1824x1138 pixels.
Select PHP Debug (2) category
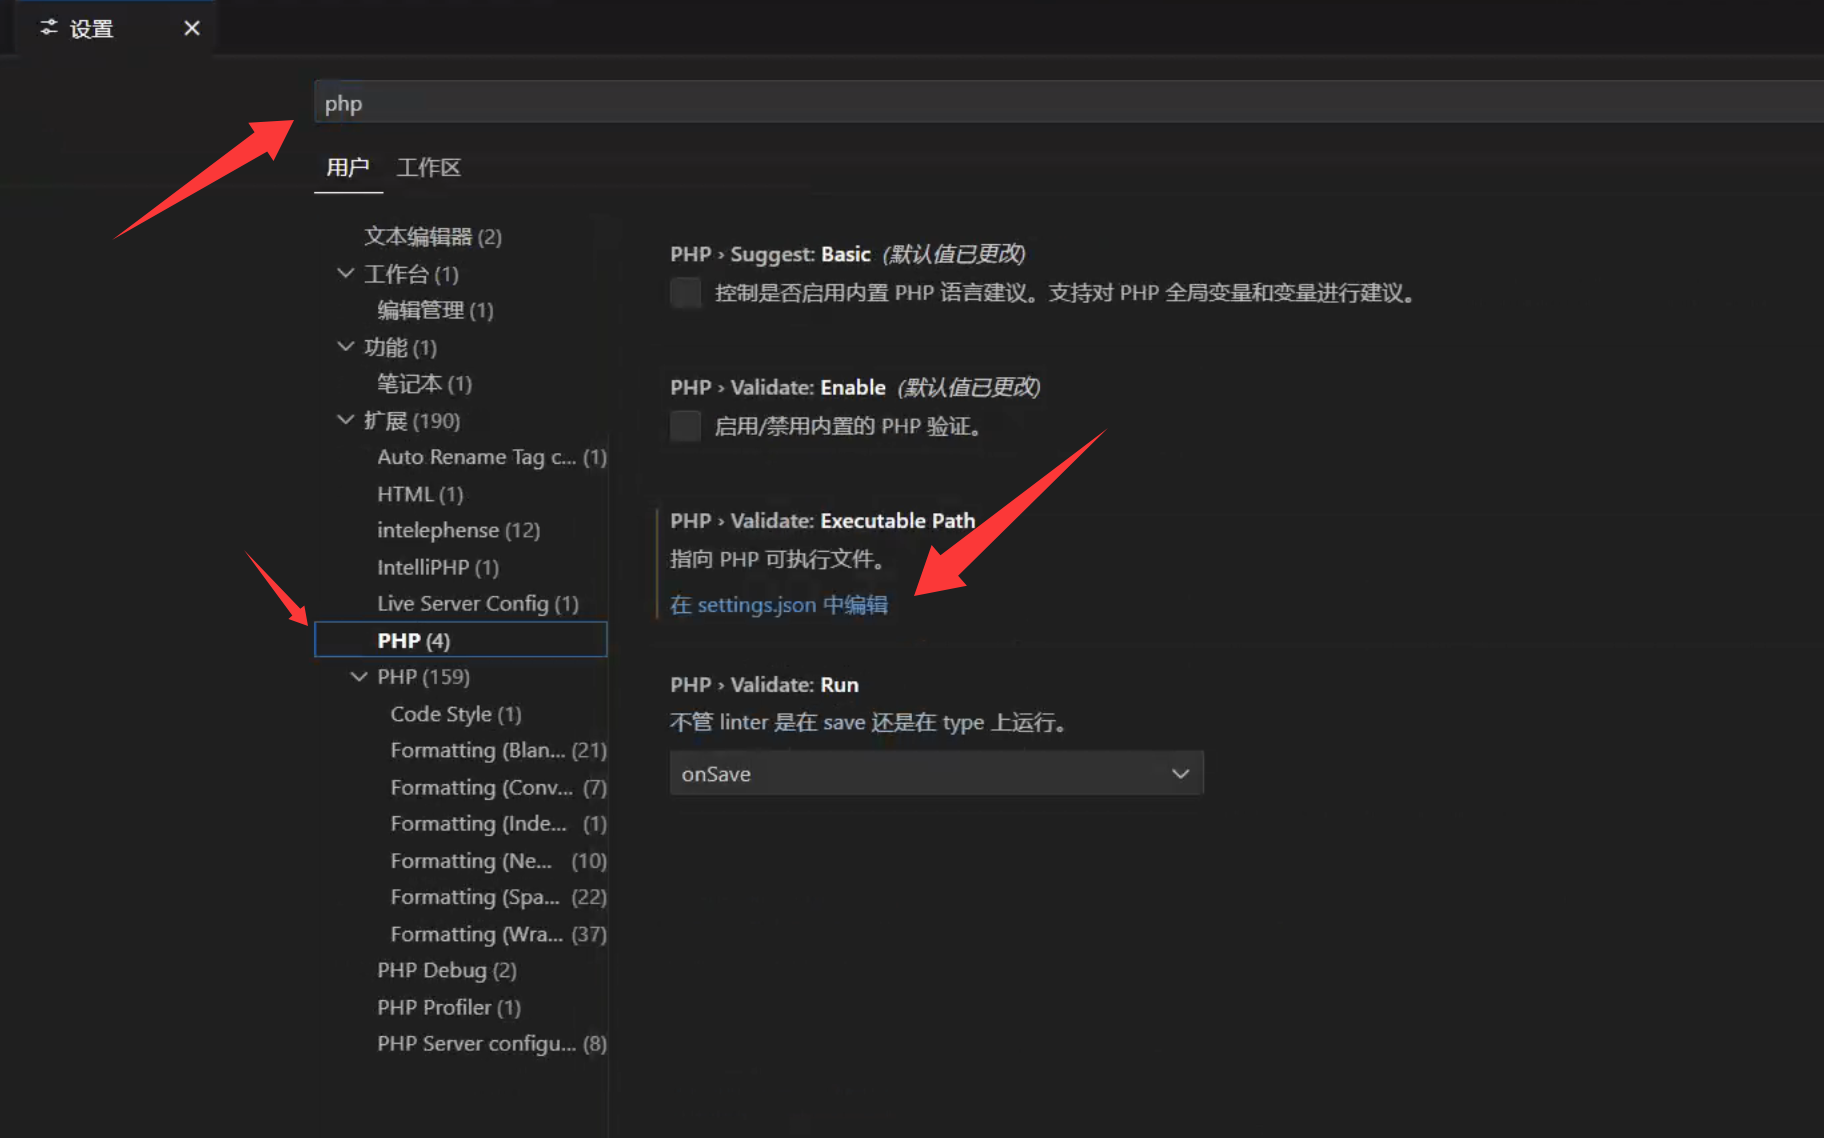tap(446, 970)
